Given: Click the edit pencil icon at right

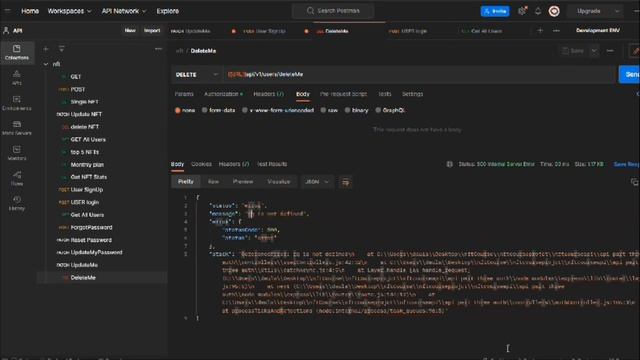Looking at the screenshot, I should pos(635,51).
